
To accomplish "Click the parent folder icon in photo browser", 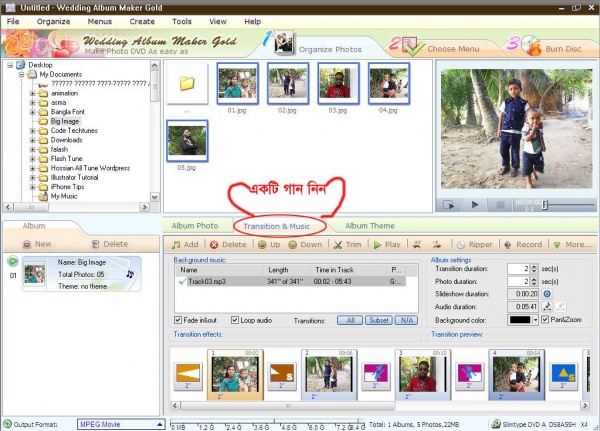I will [x=187, y=83].
